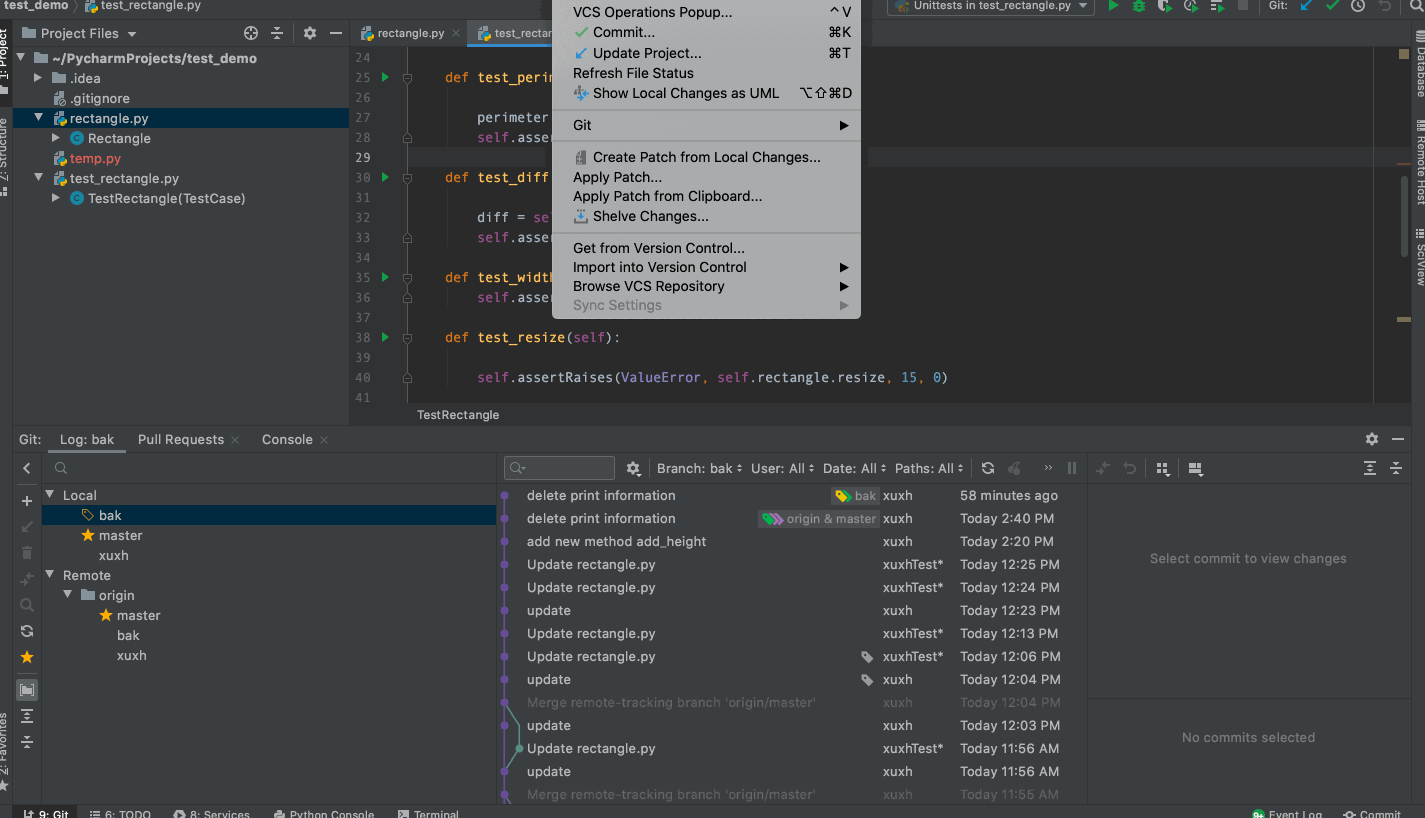The image size is (1425, 818).
Task: Open the User: All filter dropdown
Action: pyautogui.click(x=783, y=468)
